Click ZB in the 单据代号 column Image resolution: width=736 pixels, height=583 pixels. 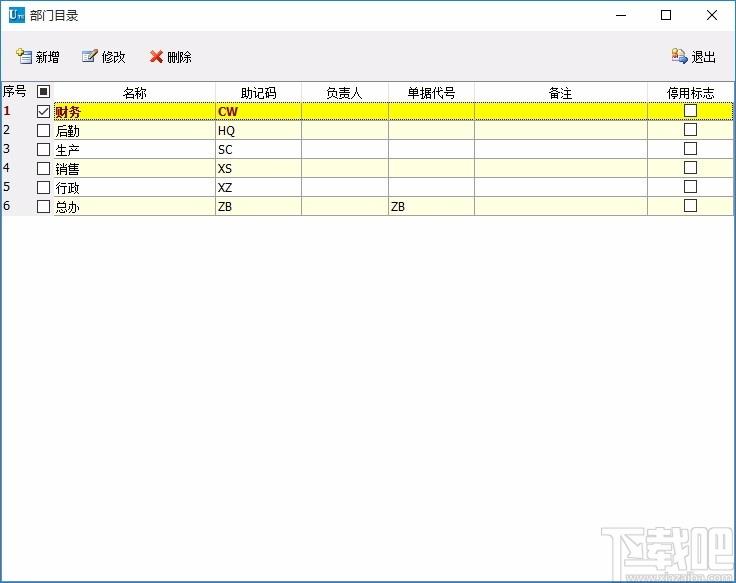(x=431, y=206)
